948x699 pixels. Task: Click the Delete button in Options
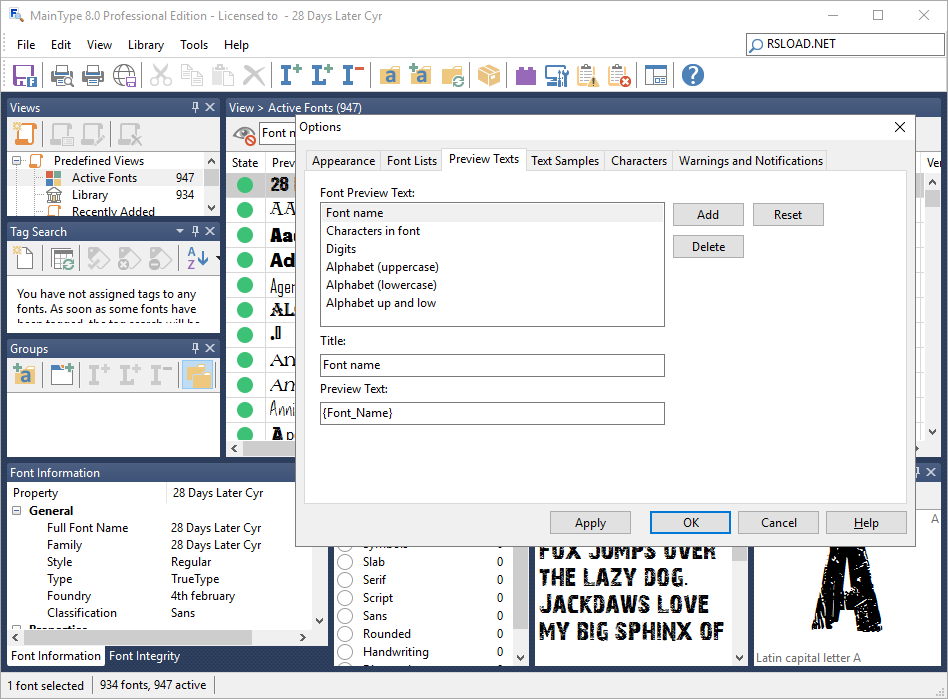coord(708,247)
